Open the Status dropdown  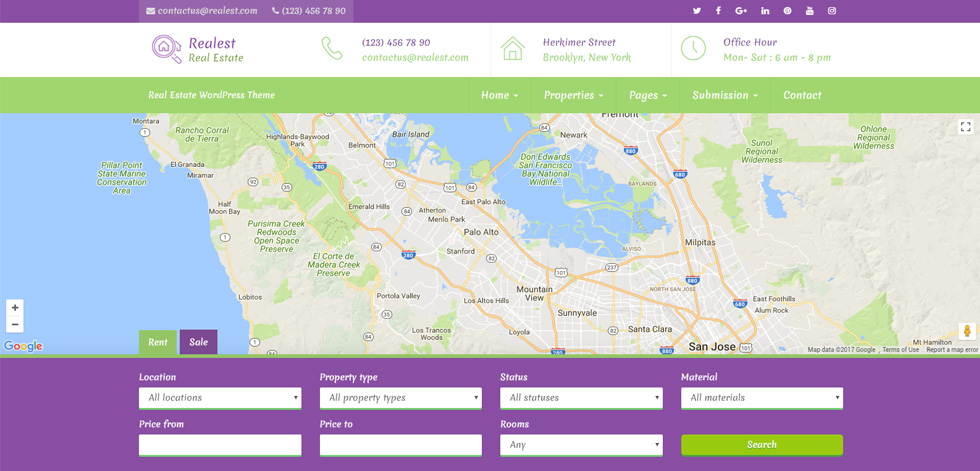(x=581, y=398)
